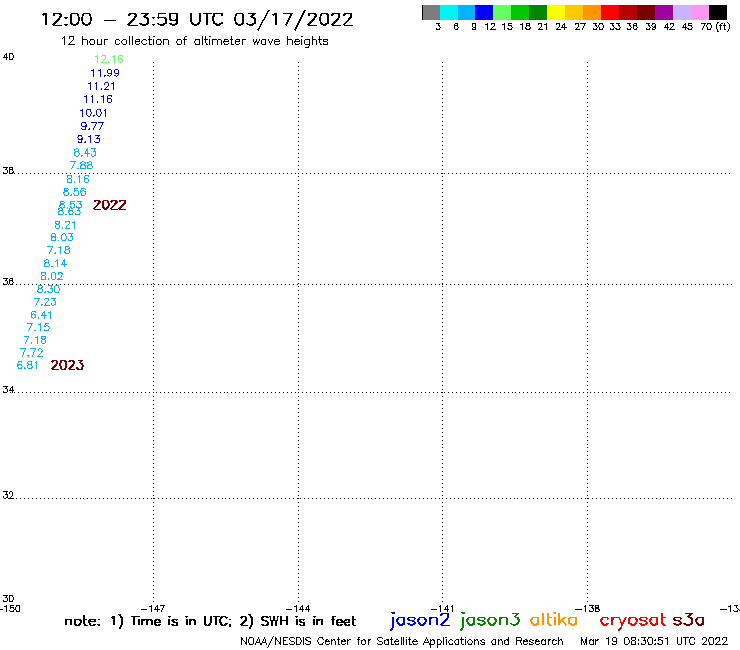
Task: Select the wave height value 11.21
Action: click(x=101, y=86)
